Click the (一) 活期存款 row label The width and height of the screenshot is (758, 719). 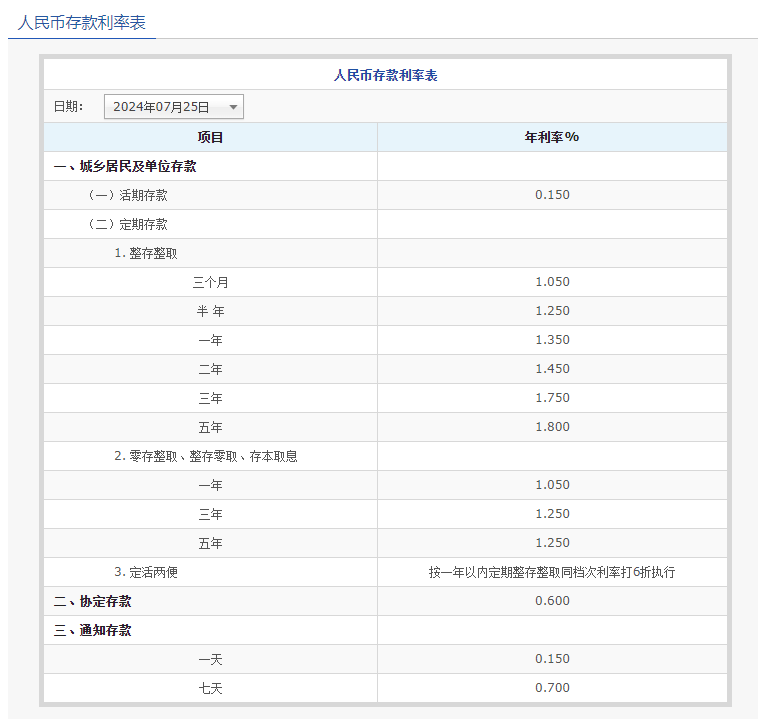coord(128,195)
